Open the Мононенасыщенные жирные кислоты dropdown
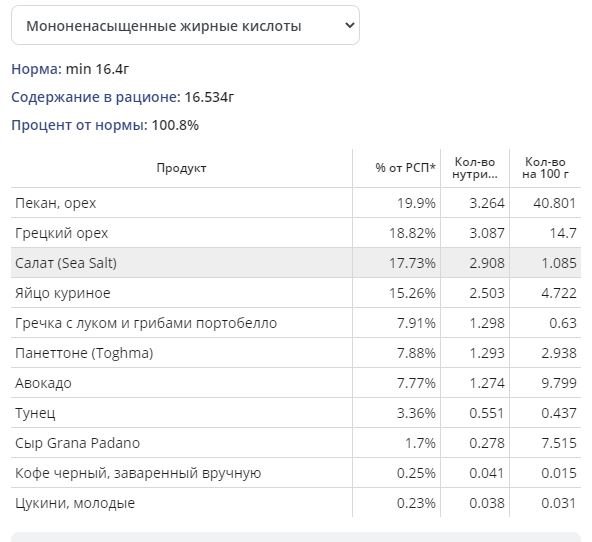Image resolution: width=592 pixels, height=542 pixels. pos(185,25)
